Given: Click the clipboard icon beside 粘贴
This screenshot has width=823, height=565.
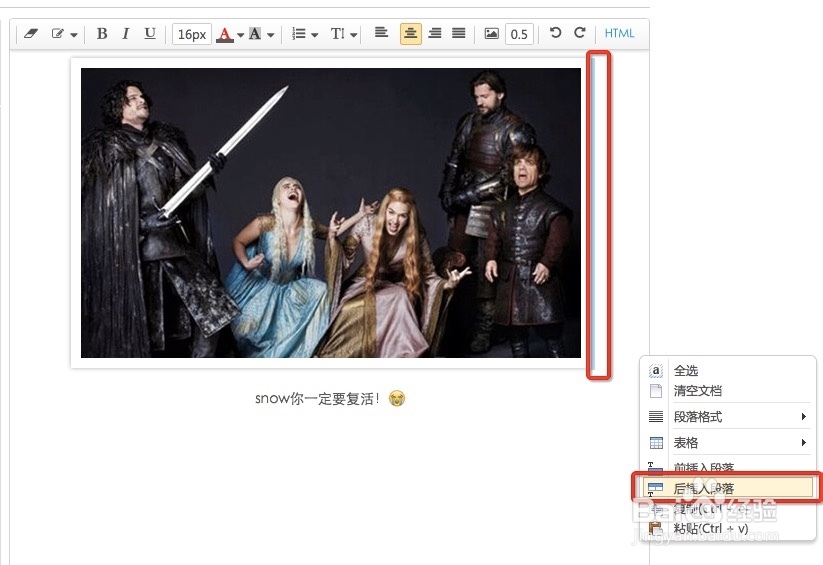Looking at the screenshot, I should 656,528.
